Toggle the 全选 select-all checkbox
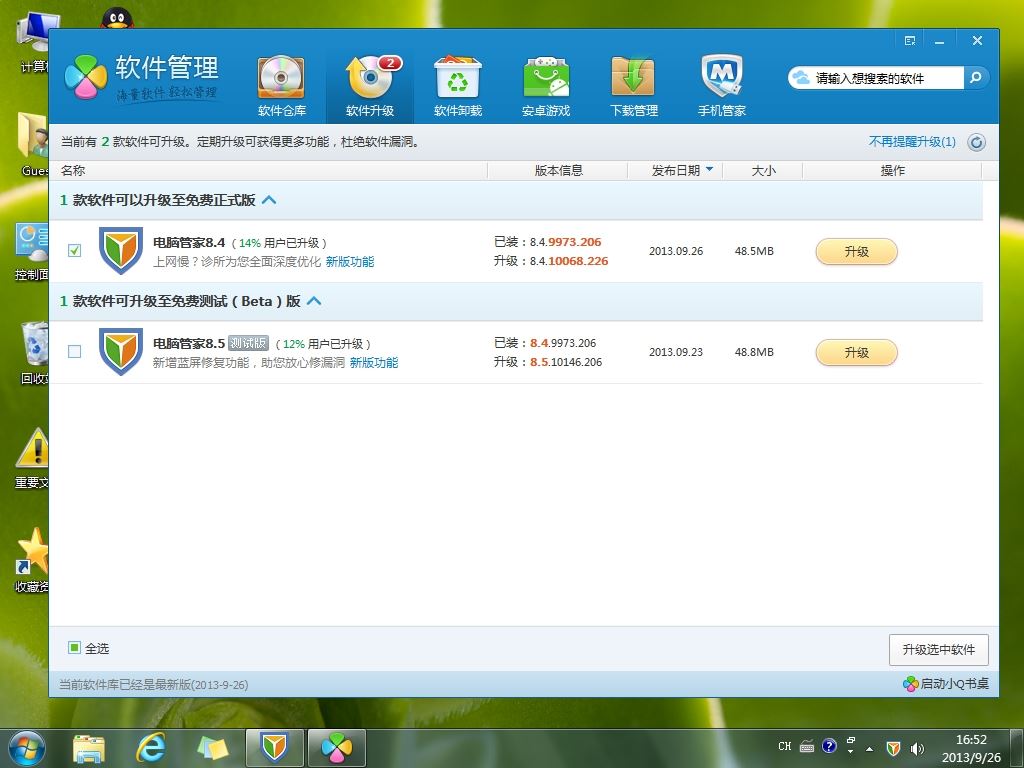This screenshot has height=768, width=1024. 74,648
